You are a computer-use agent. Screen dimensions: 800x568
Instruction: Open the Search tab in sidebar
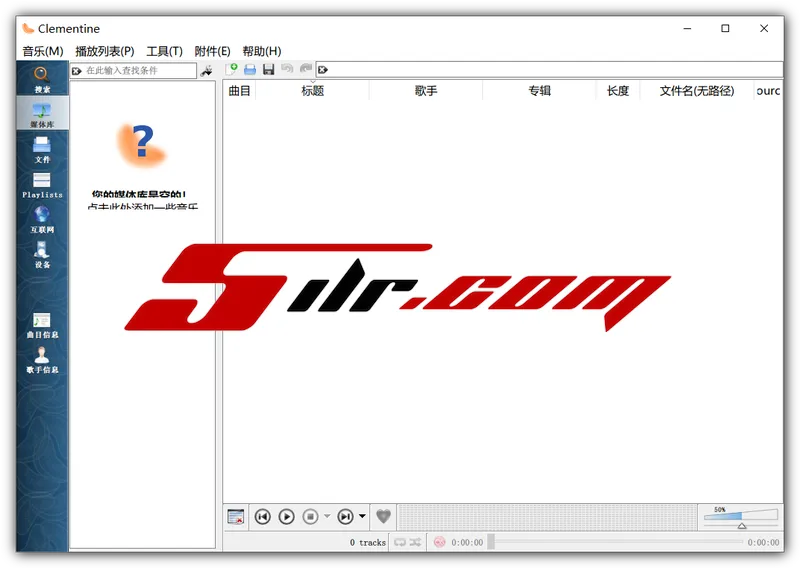tap(42, 79)
